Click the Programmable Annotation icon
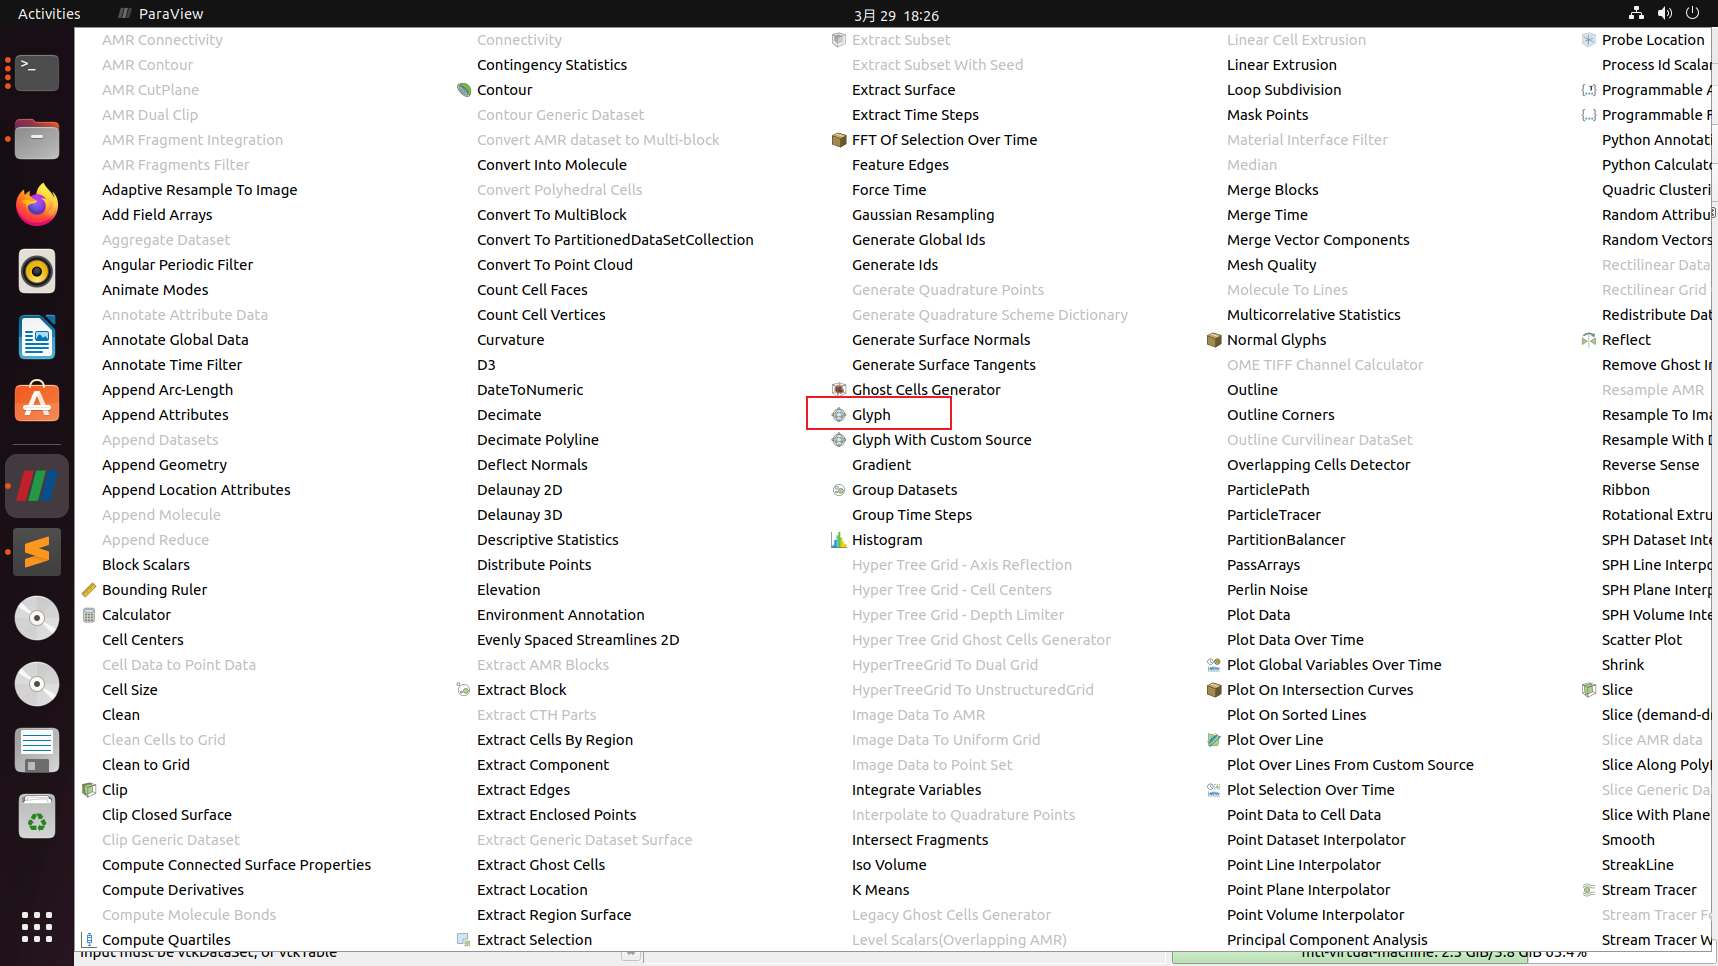 (x=1589, y=90)
